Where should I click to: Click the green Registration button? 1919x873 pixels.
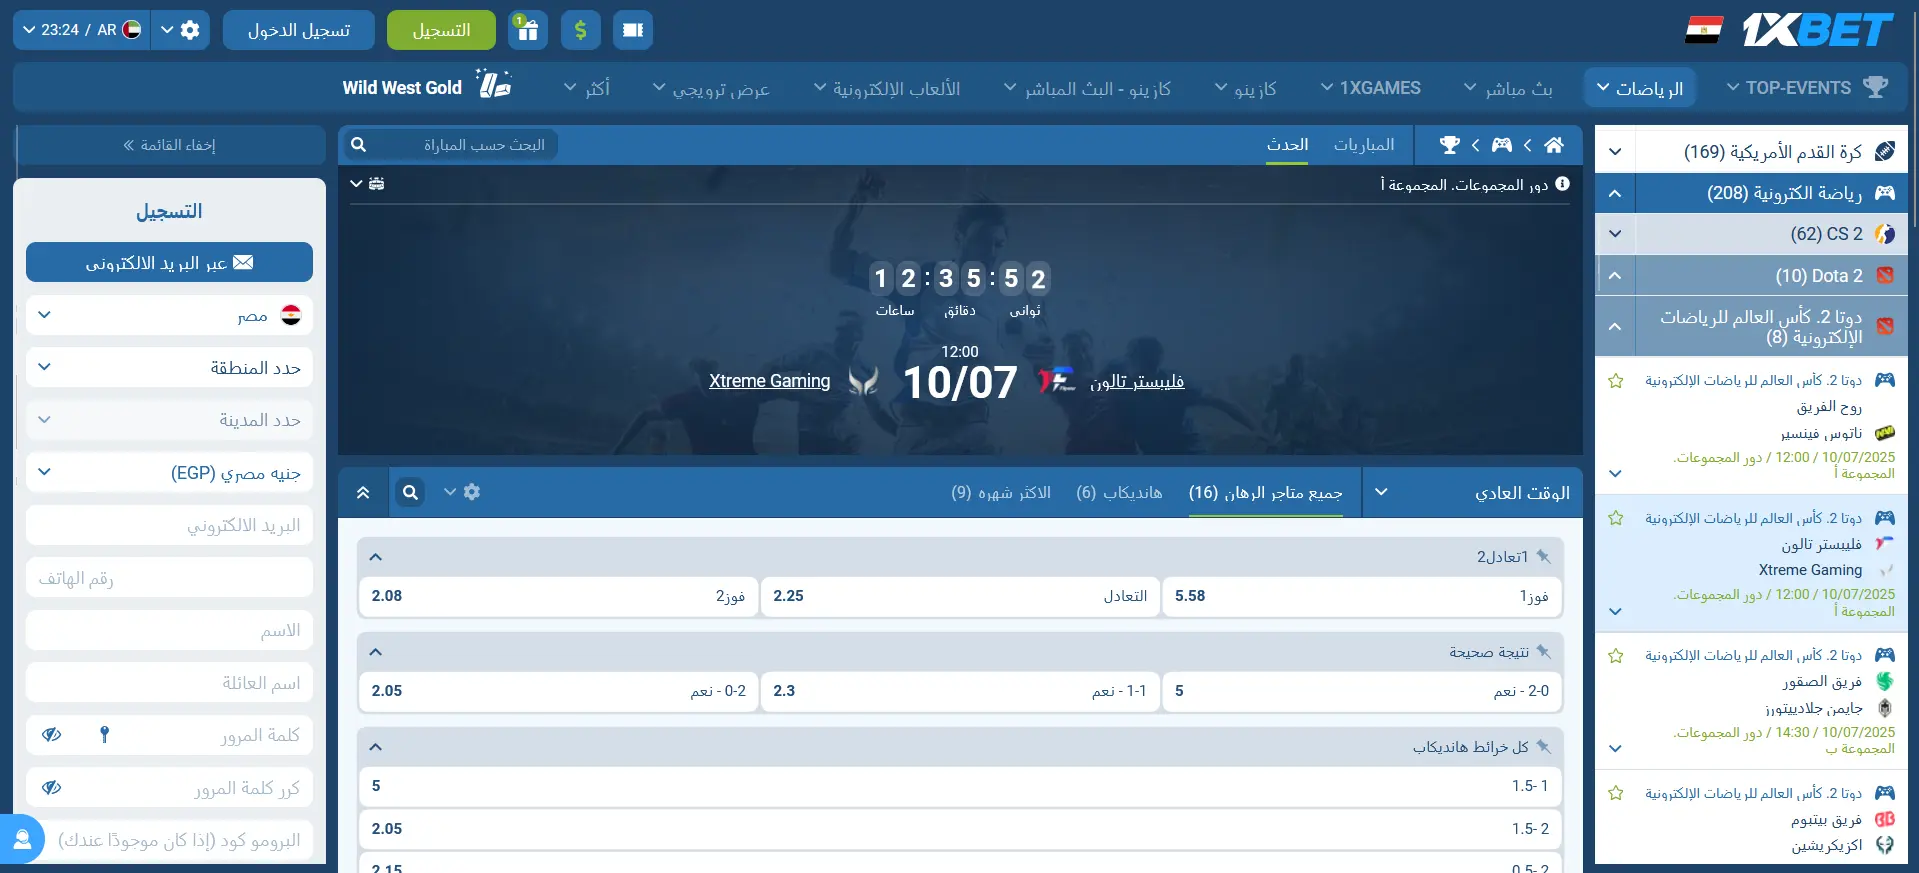441,30
